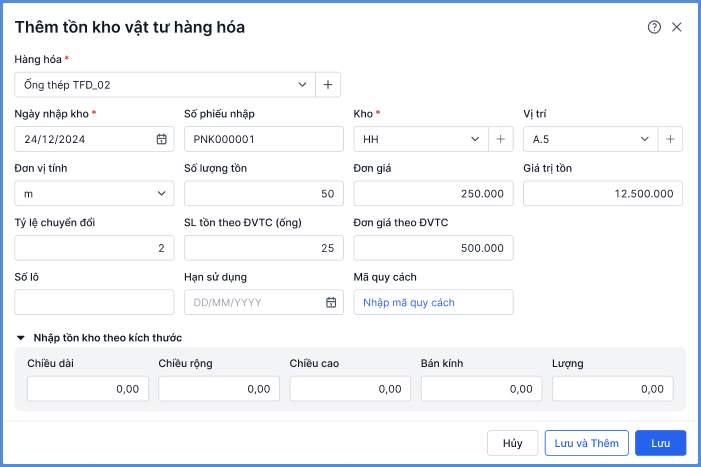Select the Chiều dài input field
This screenshot has width=701, height=467.
click(88, 389)
